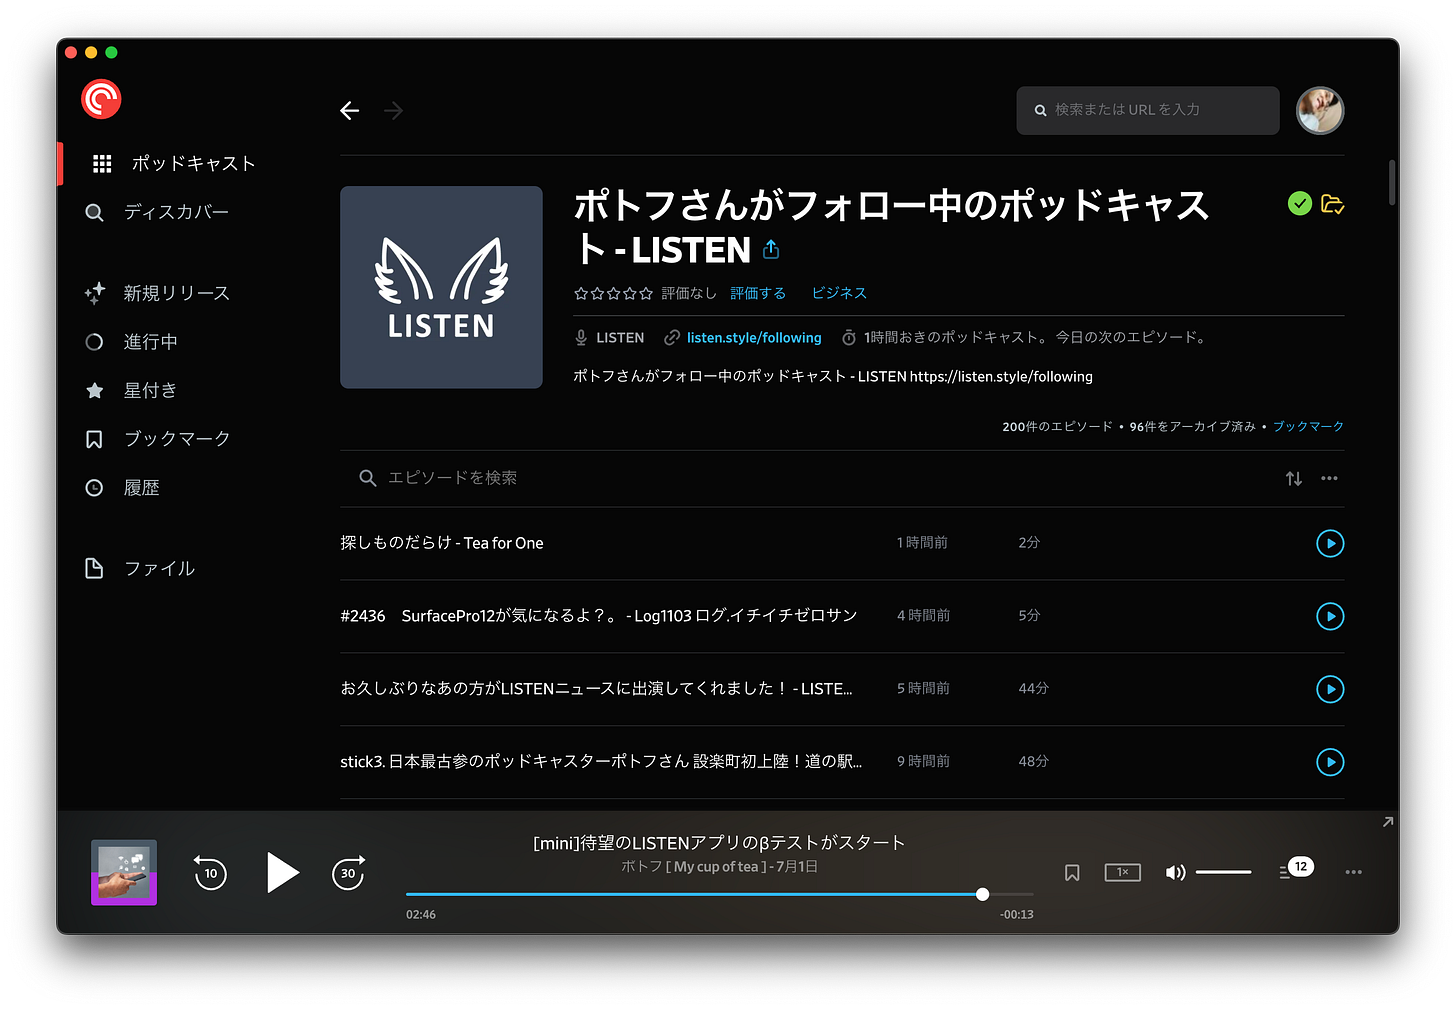Screen dimensions: 1456x1009
Task: Open the user profile avatar
Action: [x=1320, y=110]
